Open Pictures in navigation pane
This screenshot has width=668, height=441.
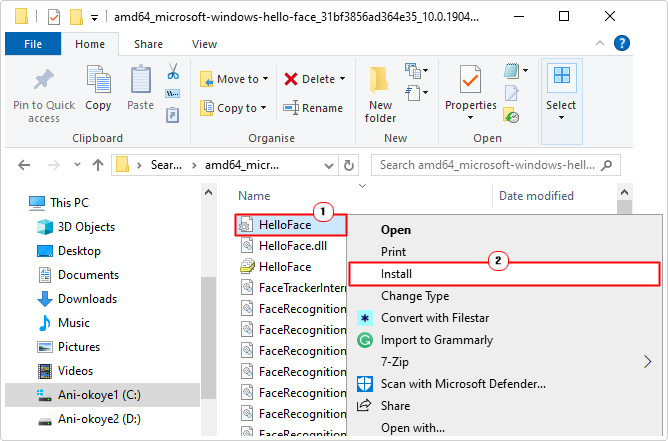pyautogui.click(x=68, y=347)
